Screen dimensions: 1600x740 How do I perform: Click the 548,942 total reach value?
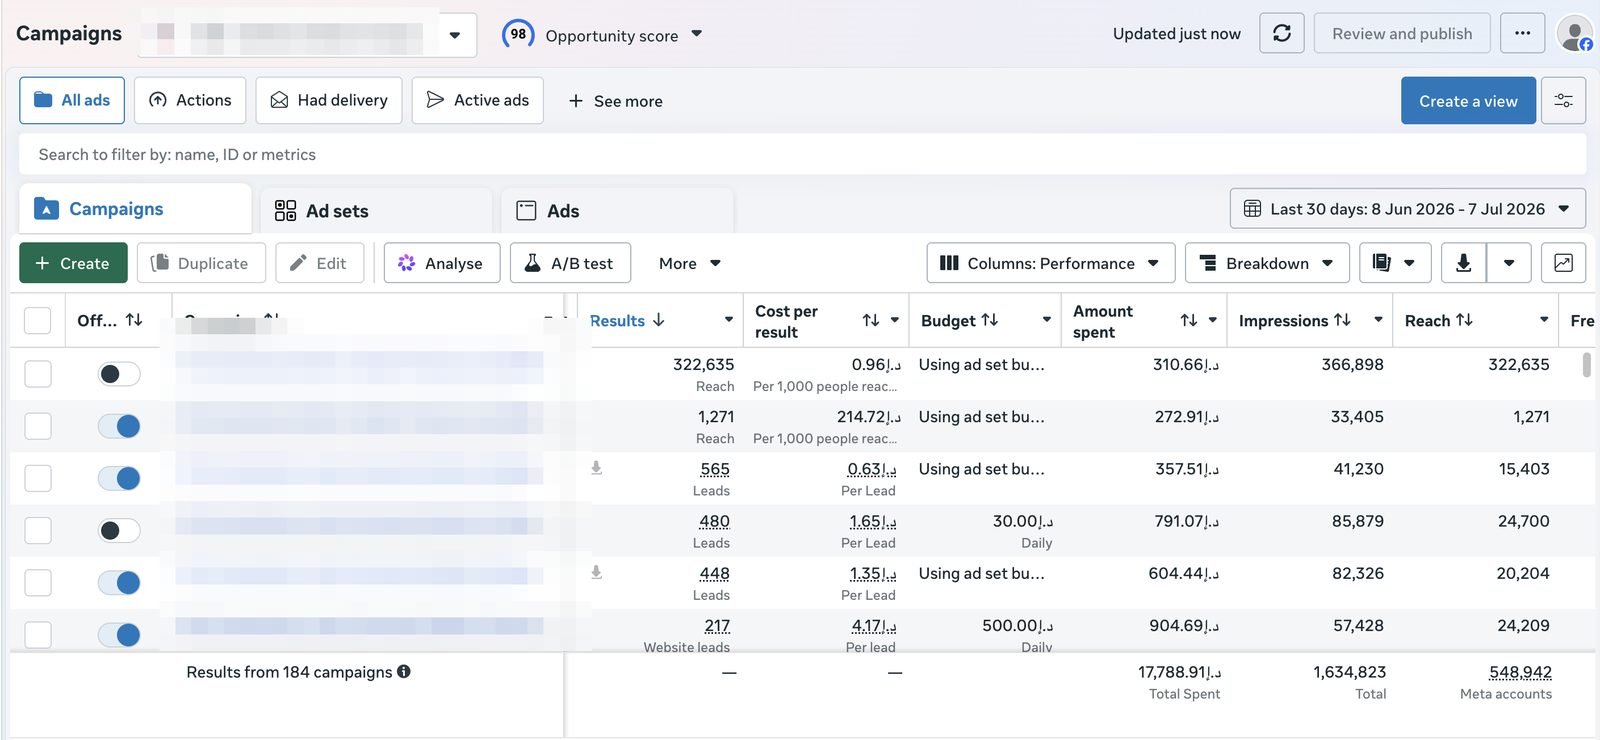click(x=1520, y=672)
